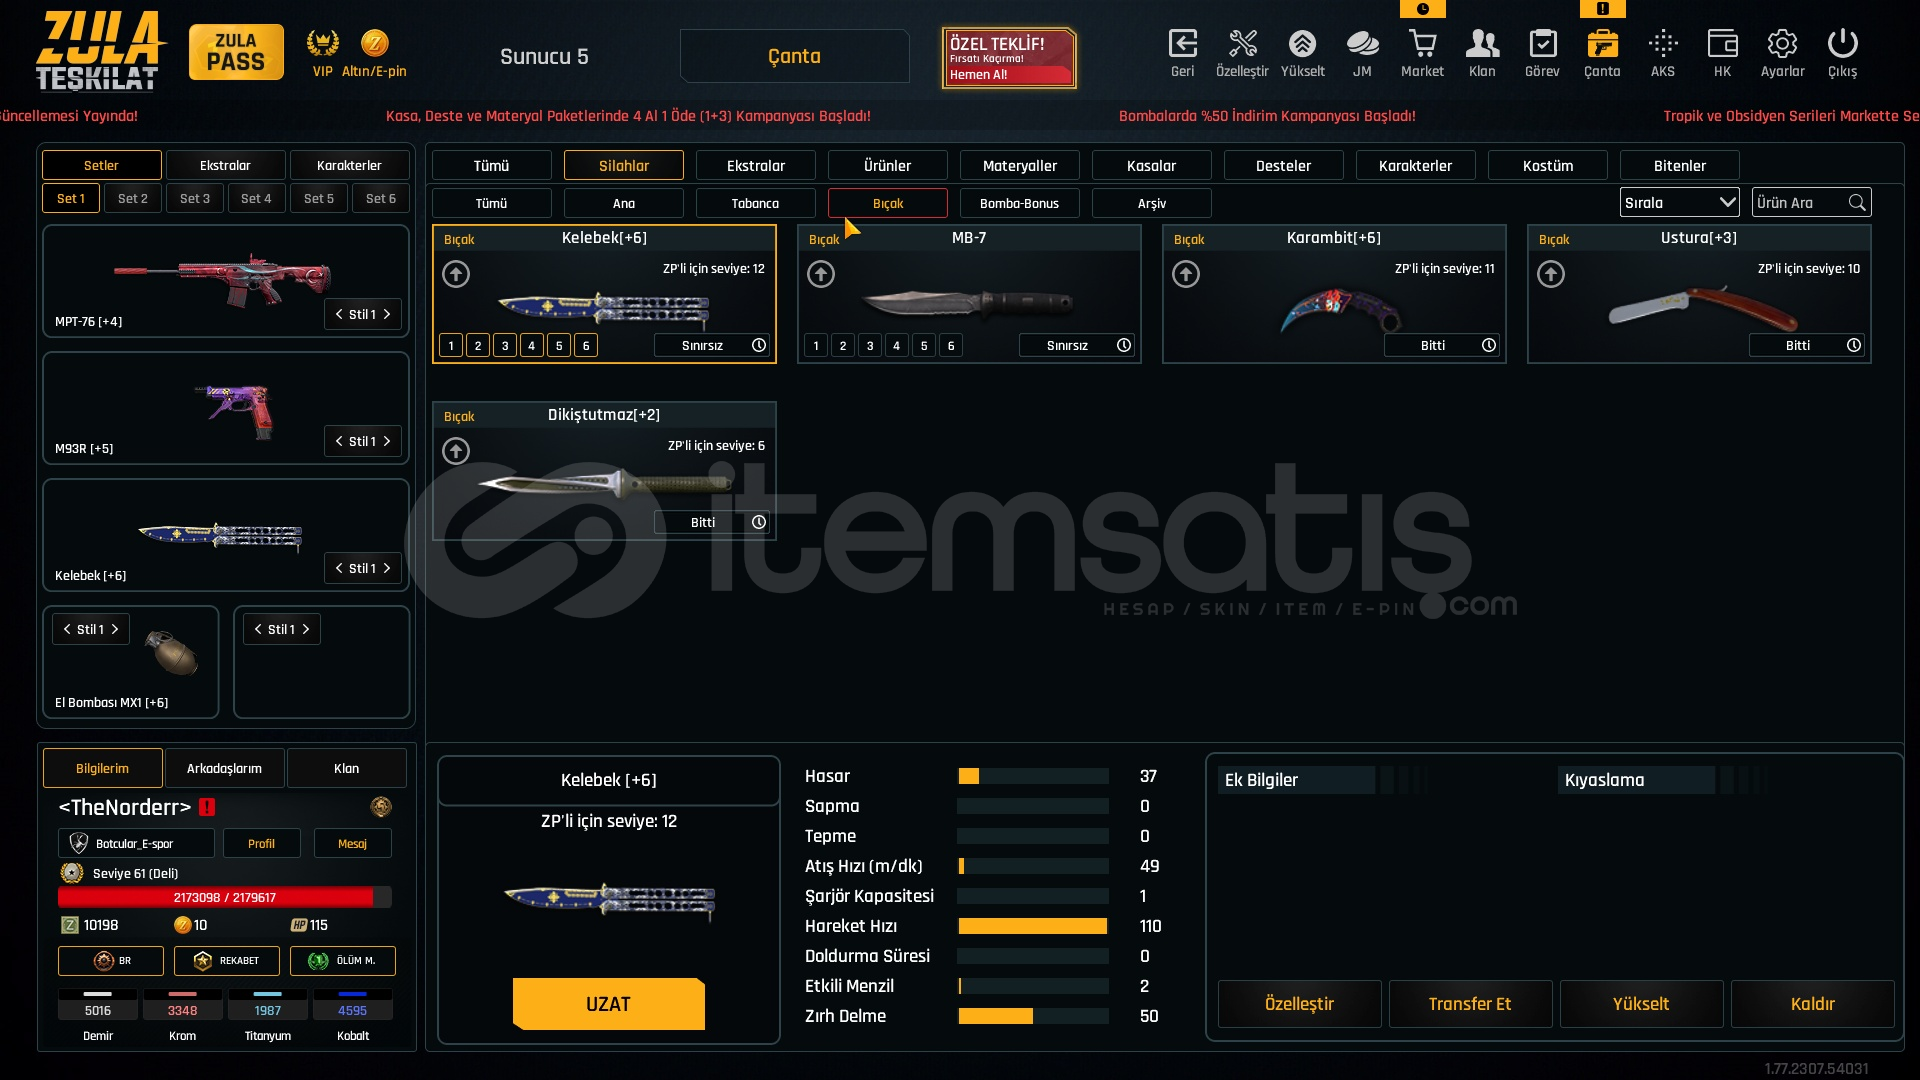Select the Tabanca weapon filter
Image resolution: width=1920 pixels, height=1080 pixels.
[x=755, y=203]
